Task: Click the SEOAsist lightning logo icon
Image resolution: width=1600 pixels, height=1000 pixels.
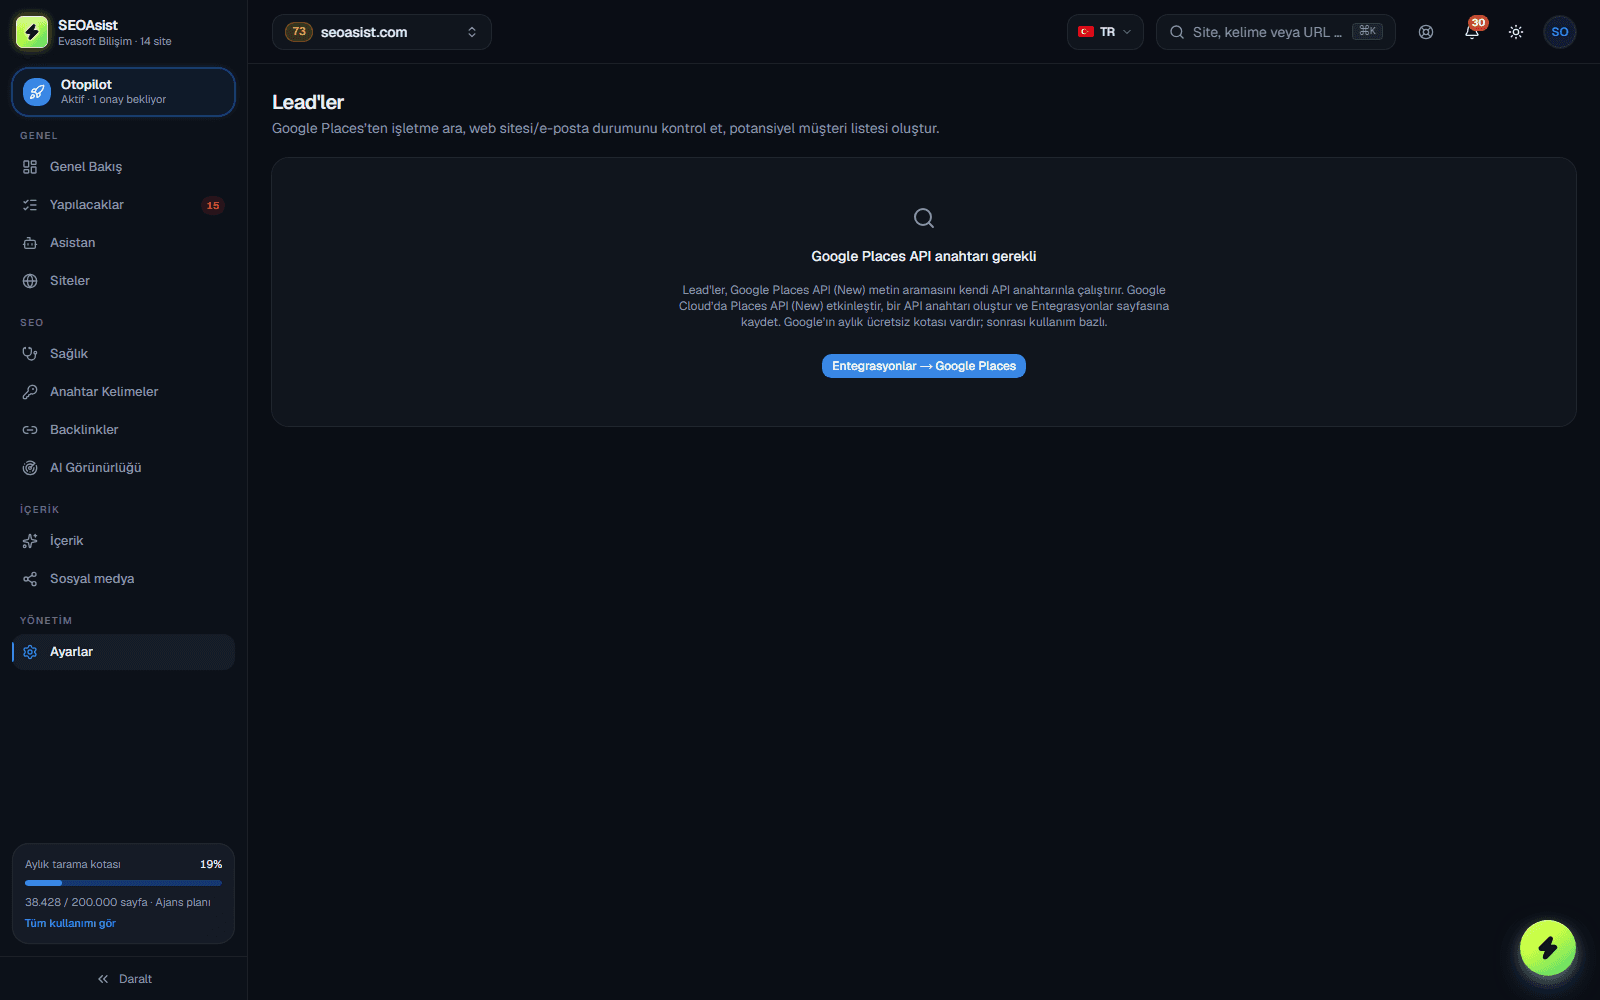Action: tap(32, 32)
